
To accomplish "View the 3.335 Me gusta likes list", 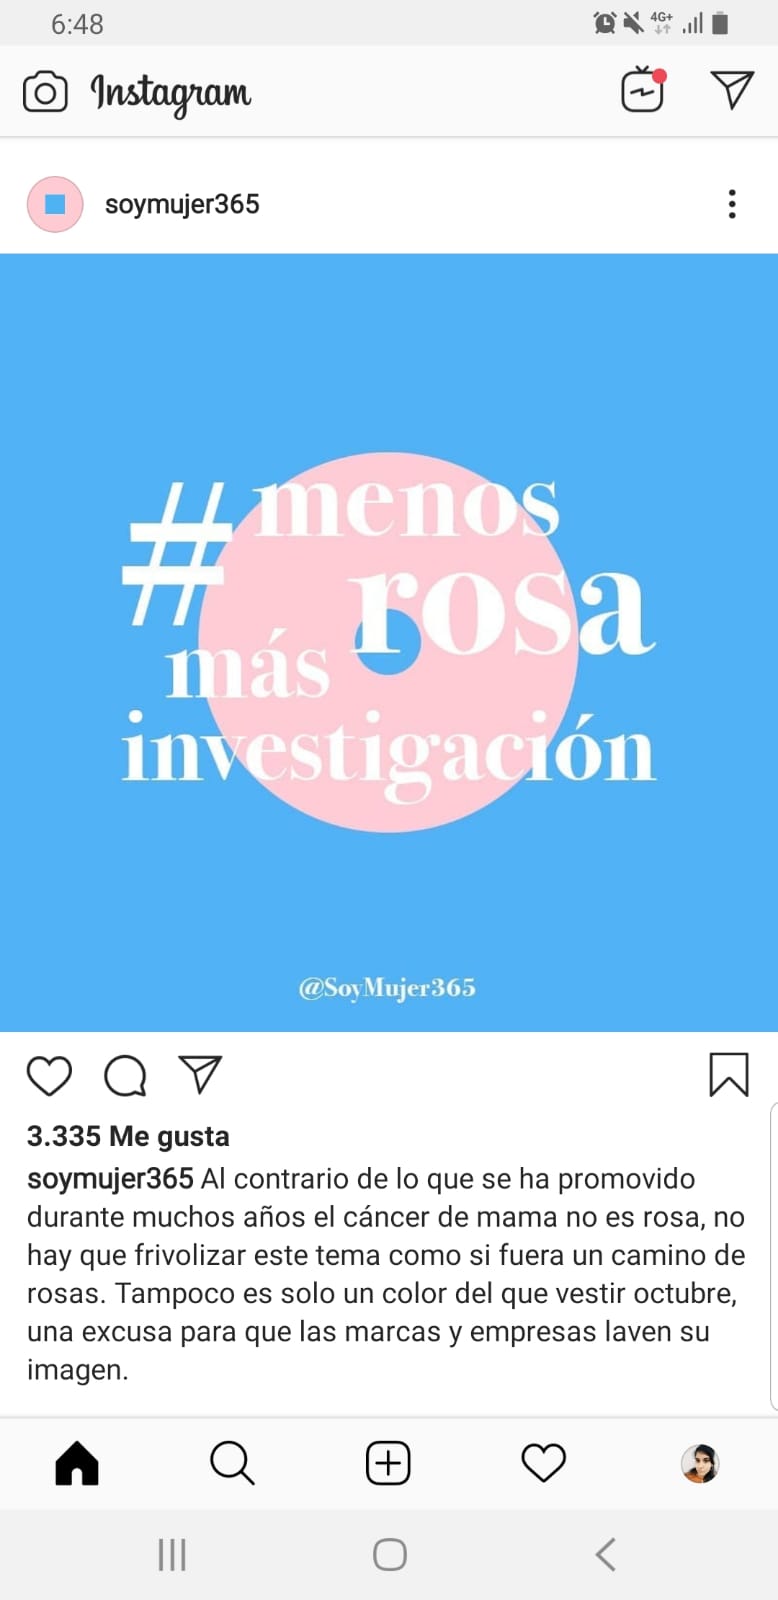I will (x=128, y=1136).
